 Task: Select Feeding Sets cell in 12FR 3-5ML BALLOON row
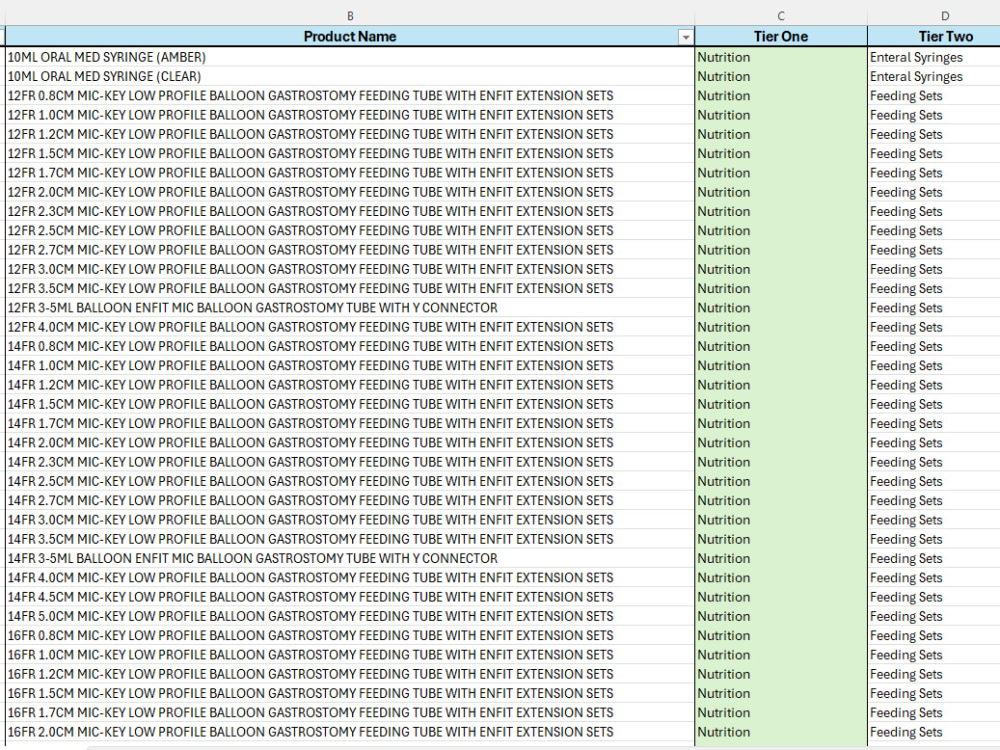click(934, 307)
